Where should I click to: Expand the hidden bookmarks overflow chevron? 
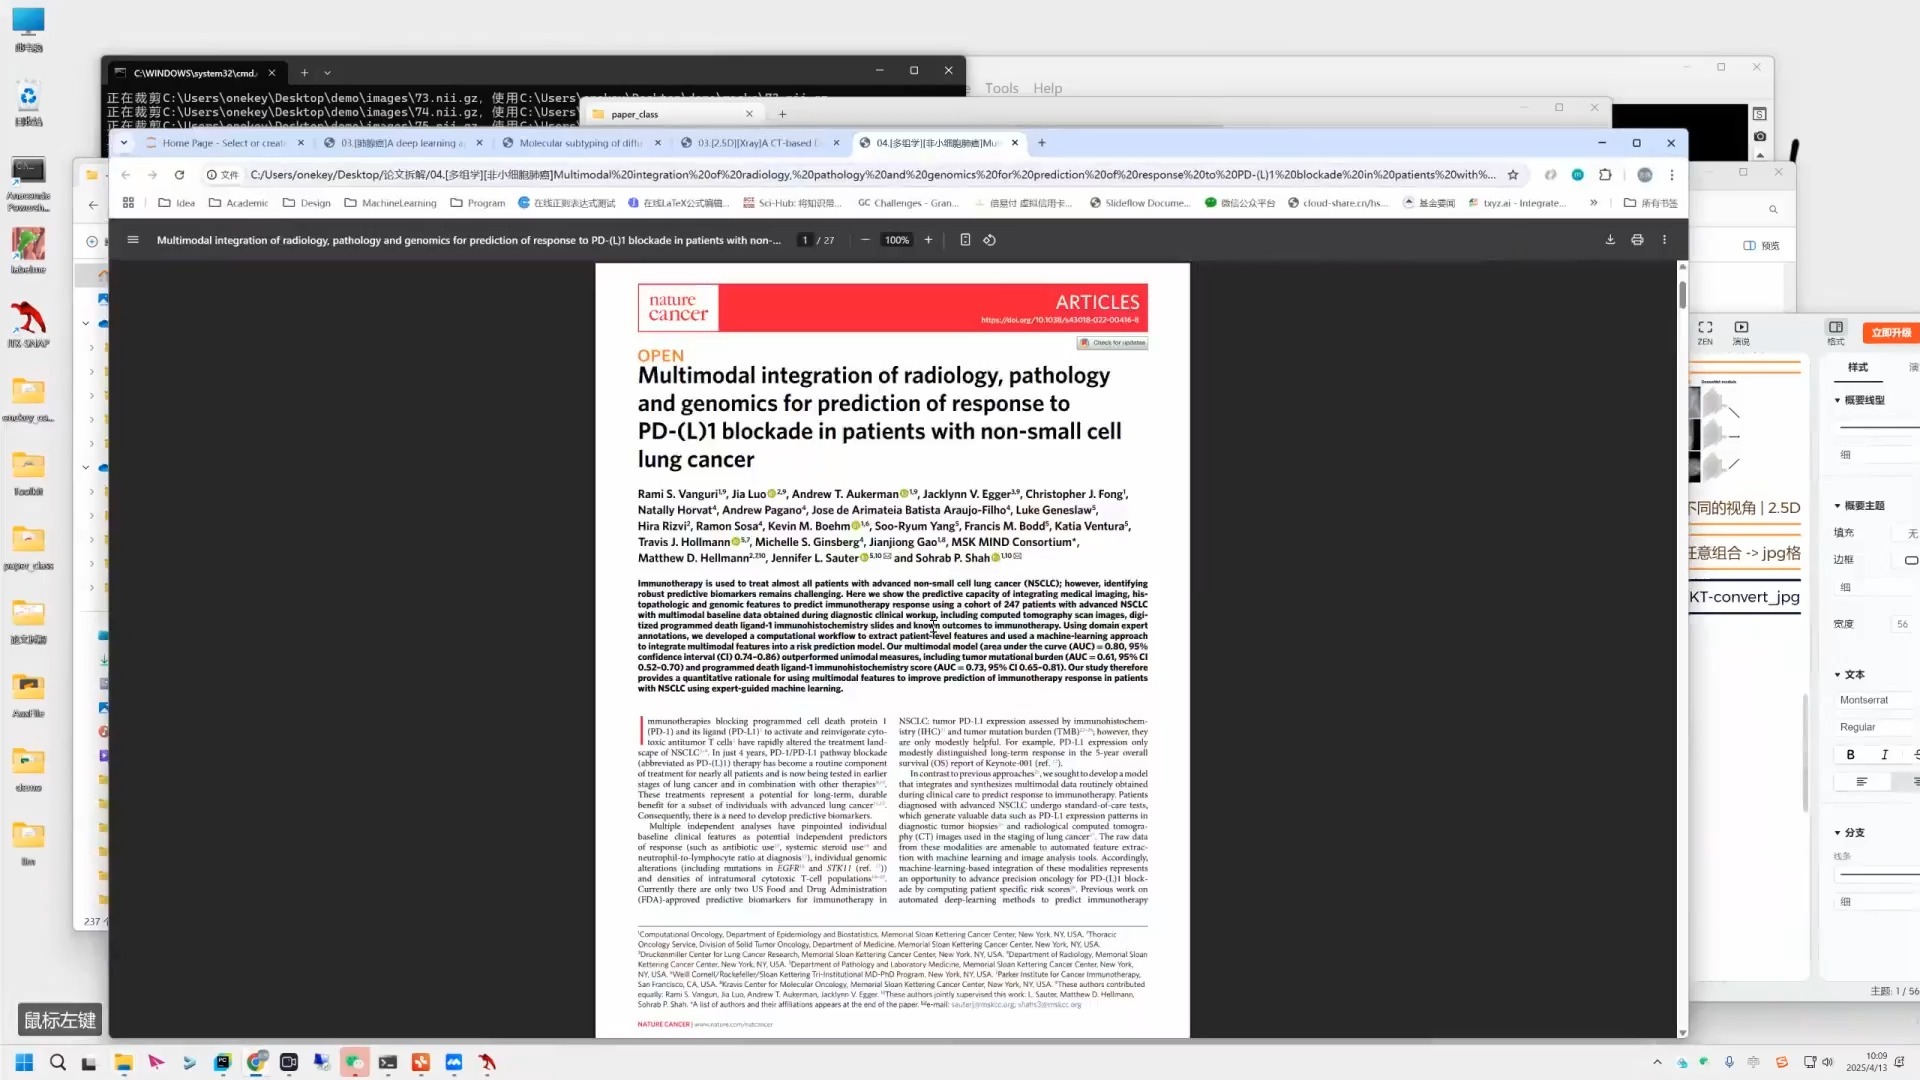pyautogui.click(x=1593, y=203)
